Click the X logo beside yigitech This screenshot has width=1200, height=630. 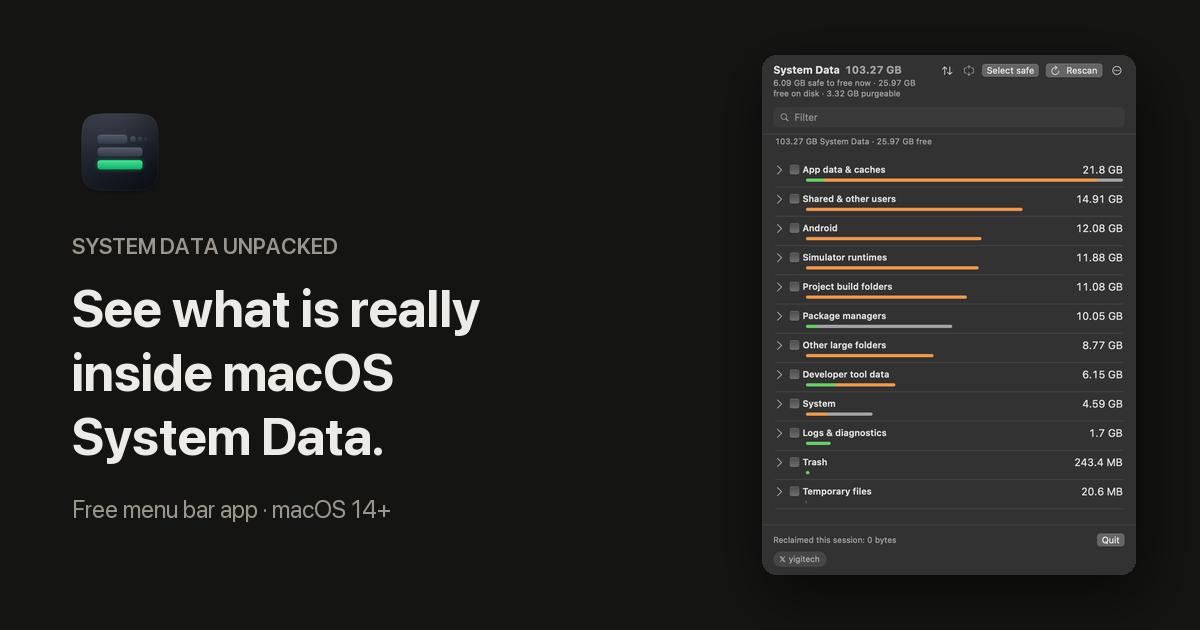782,559
